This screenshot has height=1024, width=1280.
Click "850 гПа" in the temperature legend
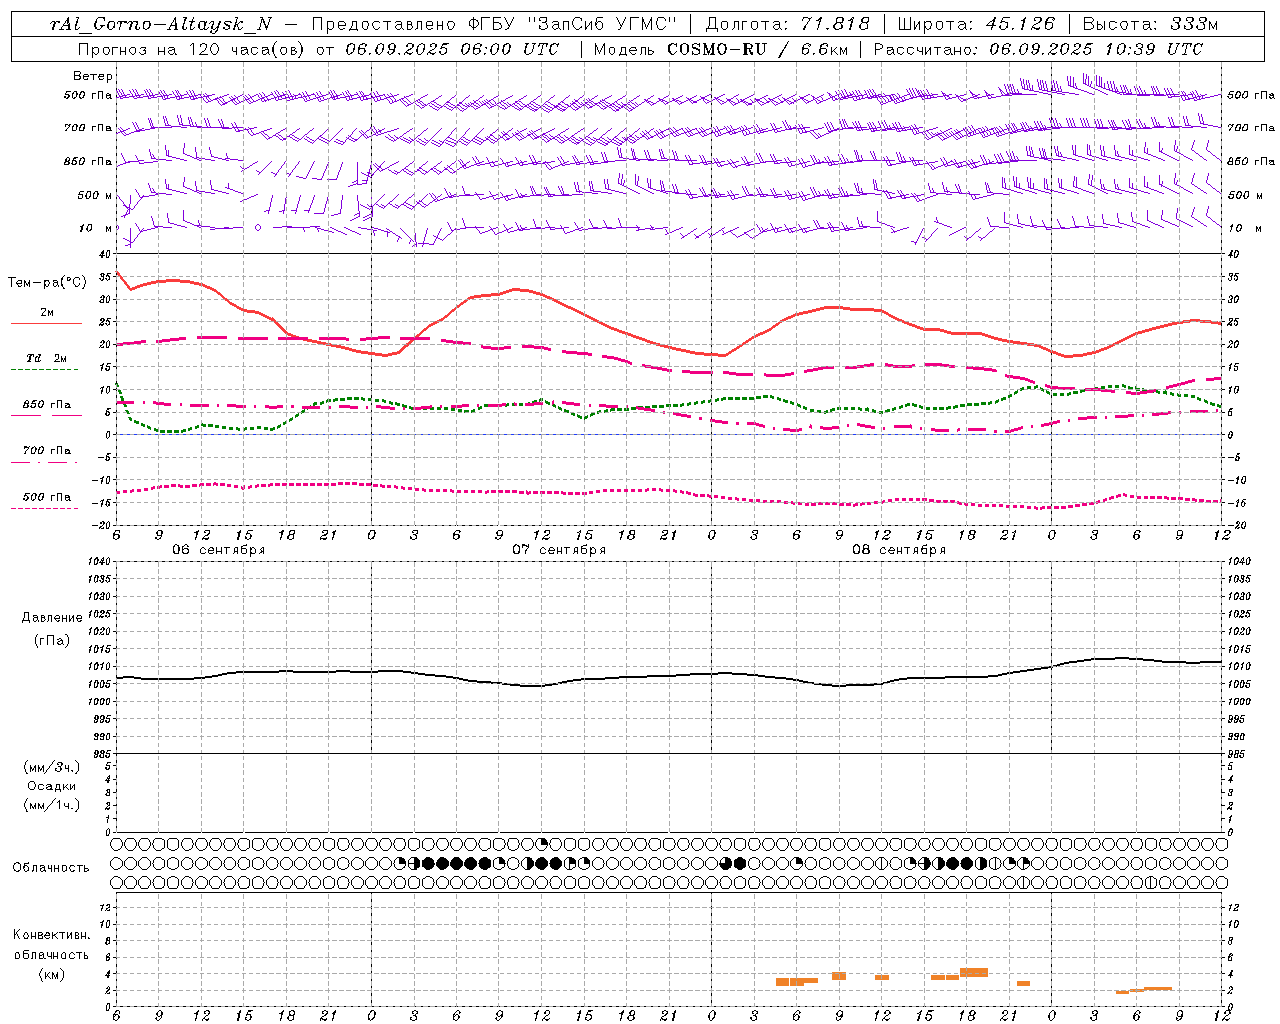[47, 405]
